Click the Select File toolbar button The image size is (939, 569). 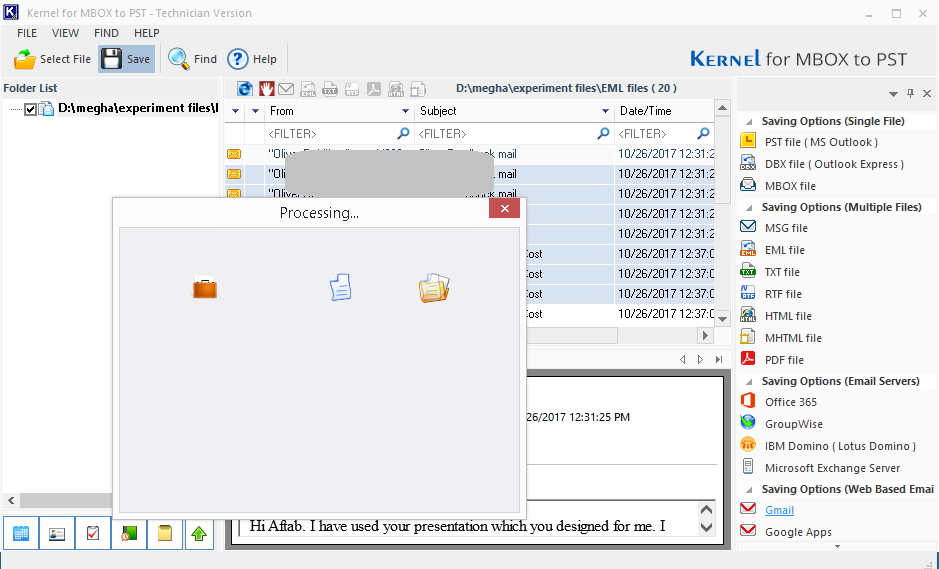[x=52, y=59]
